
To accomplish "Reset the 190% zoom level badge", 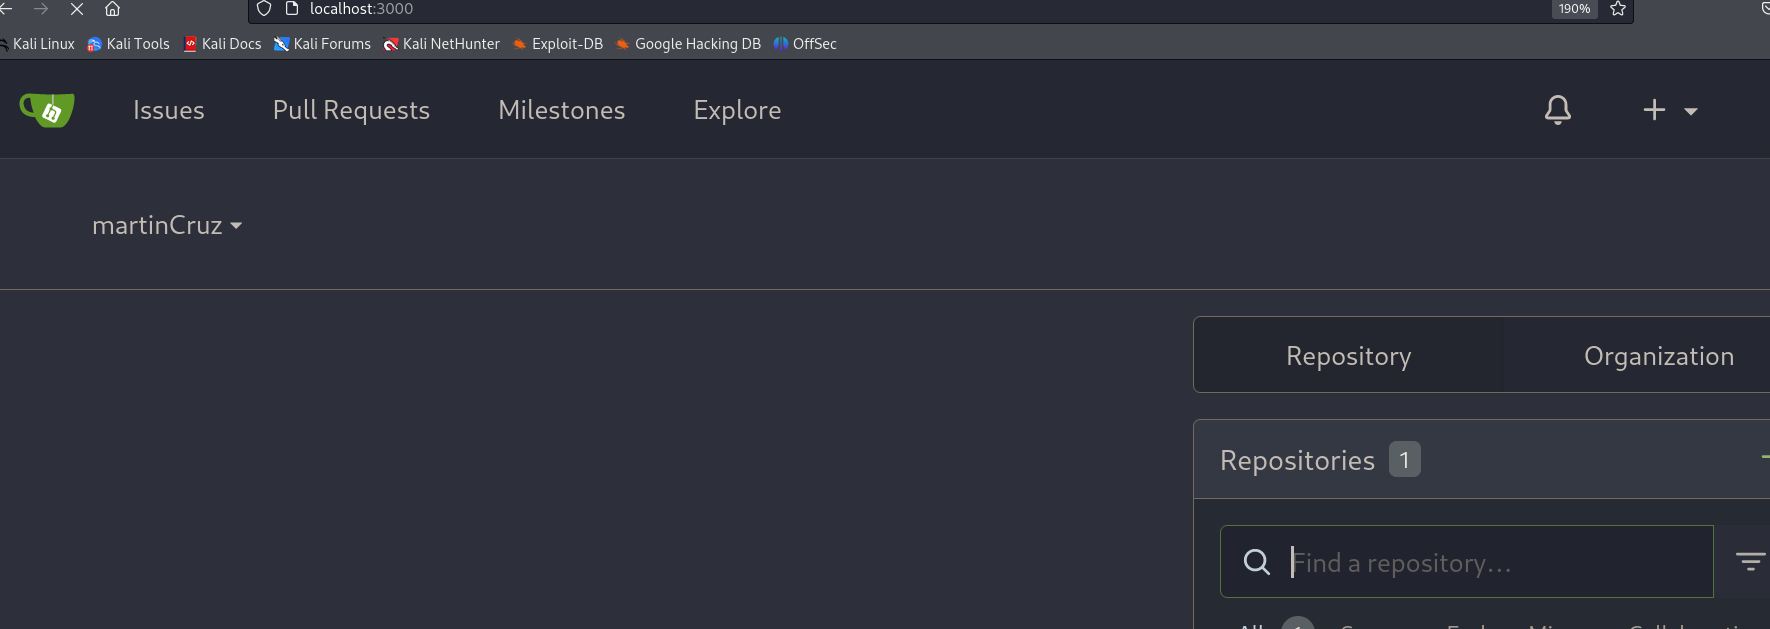I will 1574,9.
